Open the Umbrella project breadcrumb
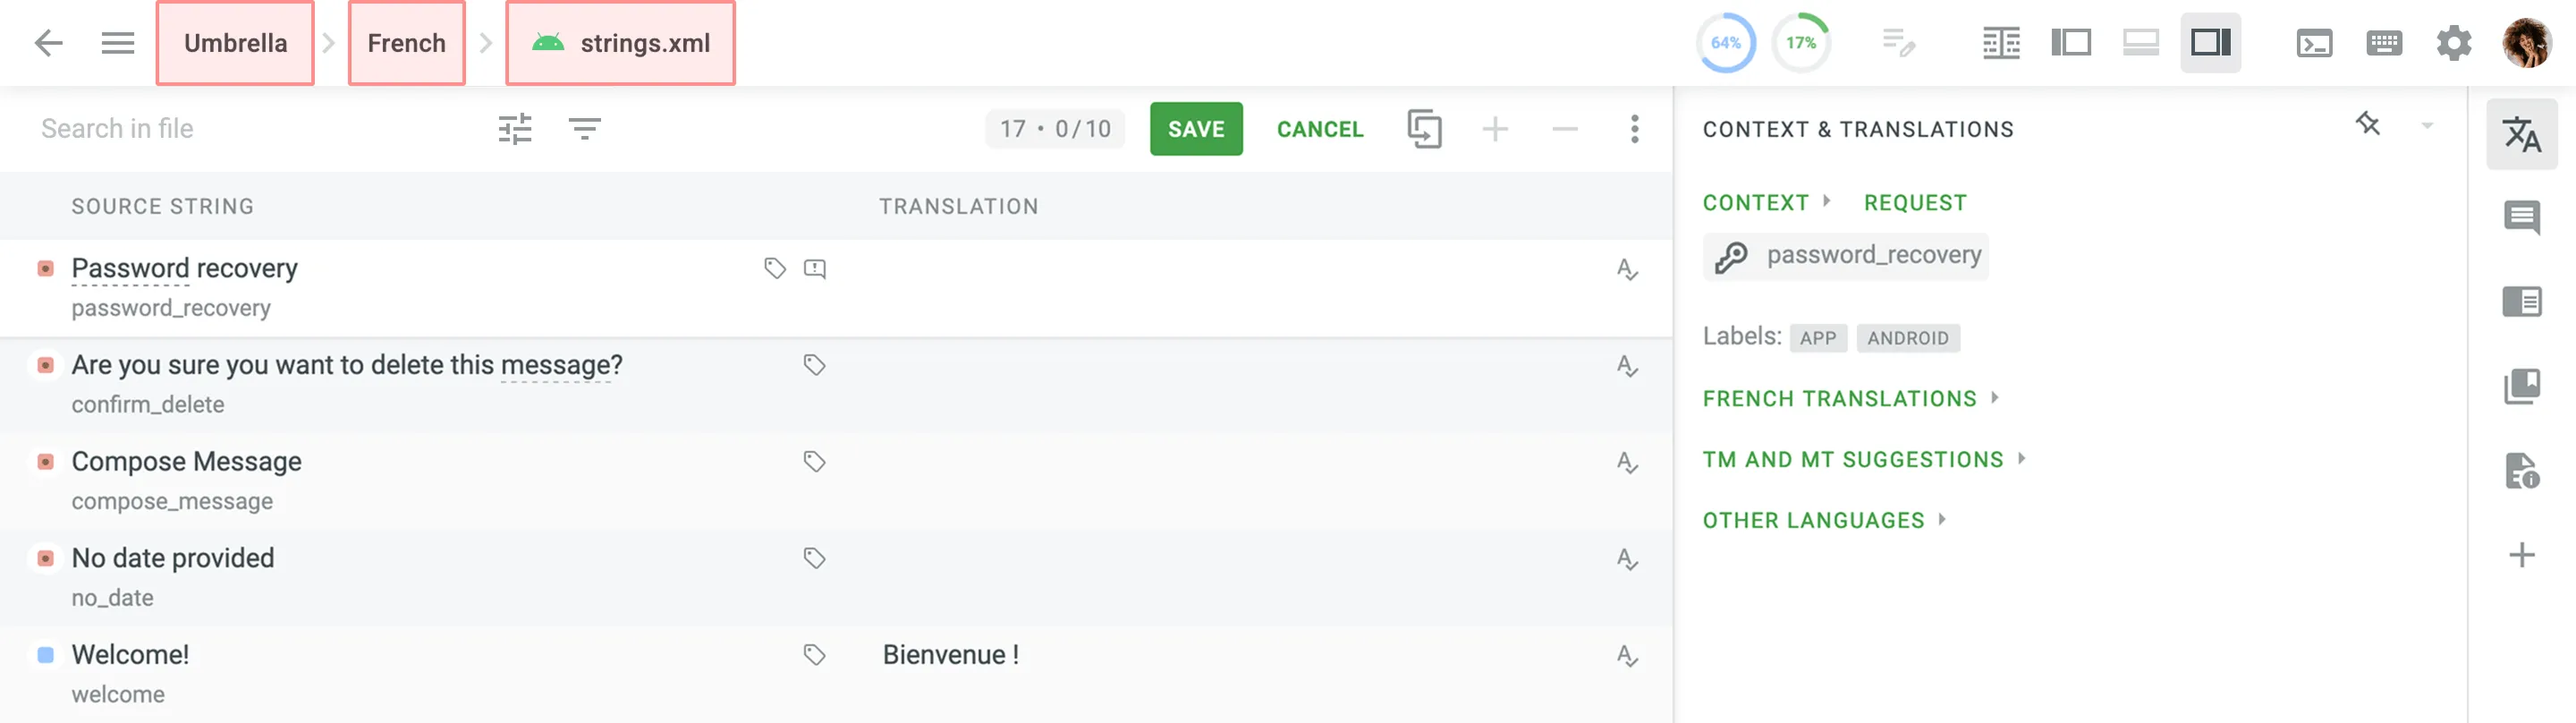Viewport: 2576px width, 723px height. click(235, 43)
